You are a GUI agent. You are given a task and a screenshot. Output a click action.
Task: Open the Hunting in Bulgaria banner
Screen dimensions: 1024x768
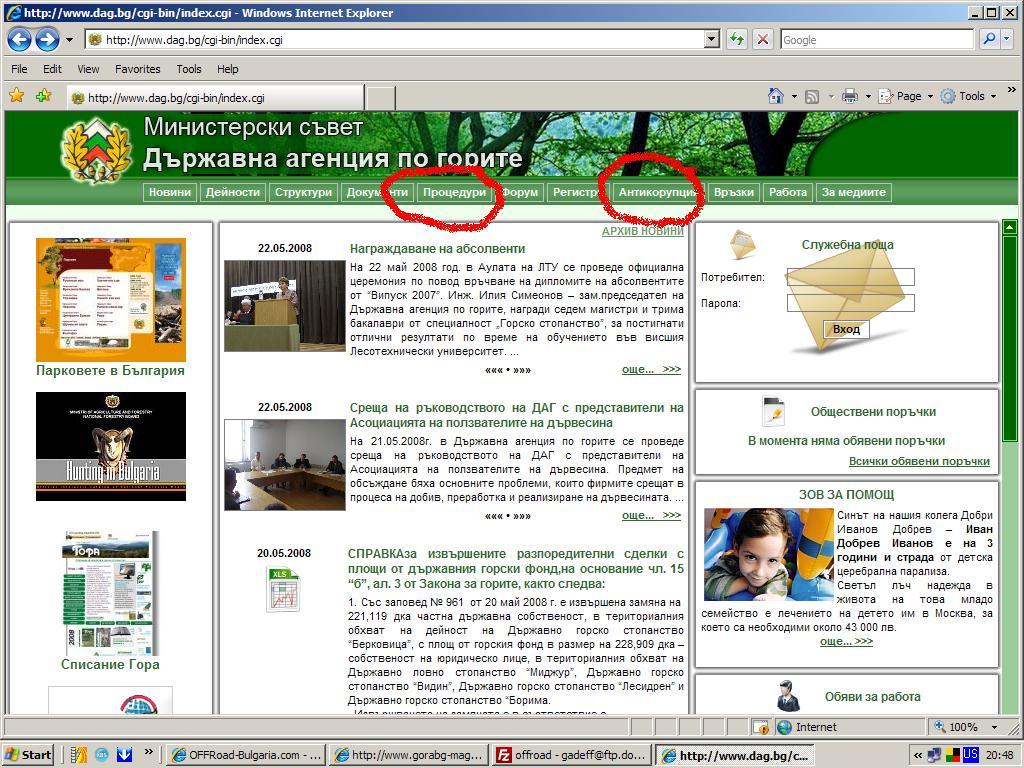pyautogui.click(x=111, y=447)
